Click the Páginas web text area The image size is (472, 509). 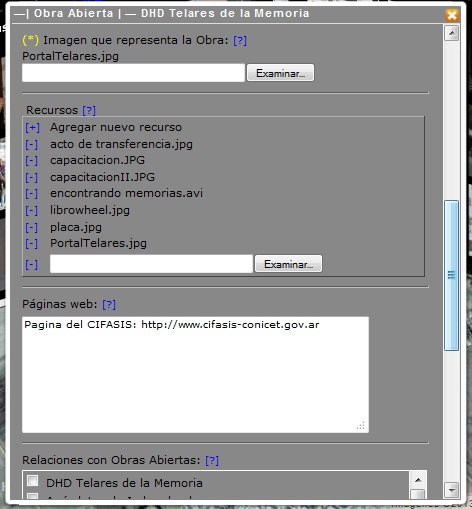coord(195,375)
